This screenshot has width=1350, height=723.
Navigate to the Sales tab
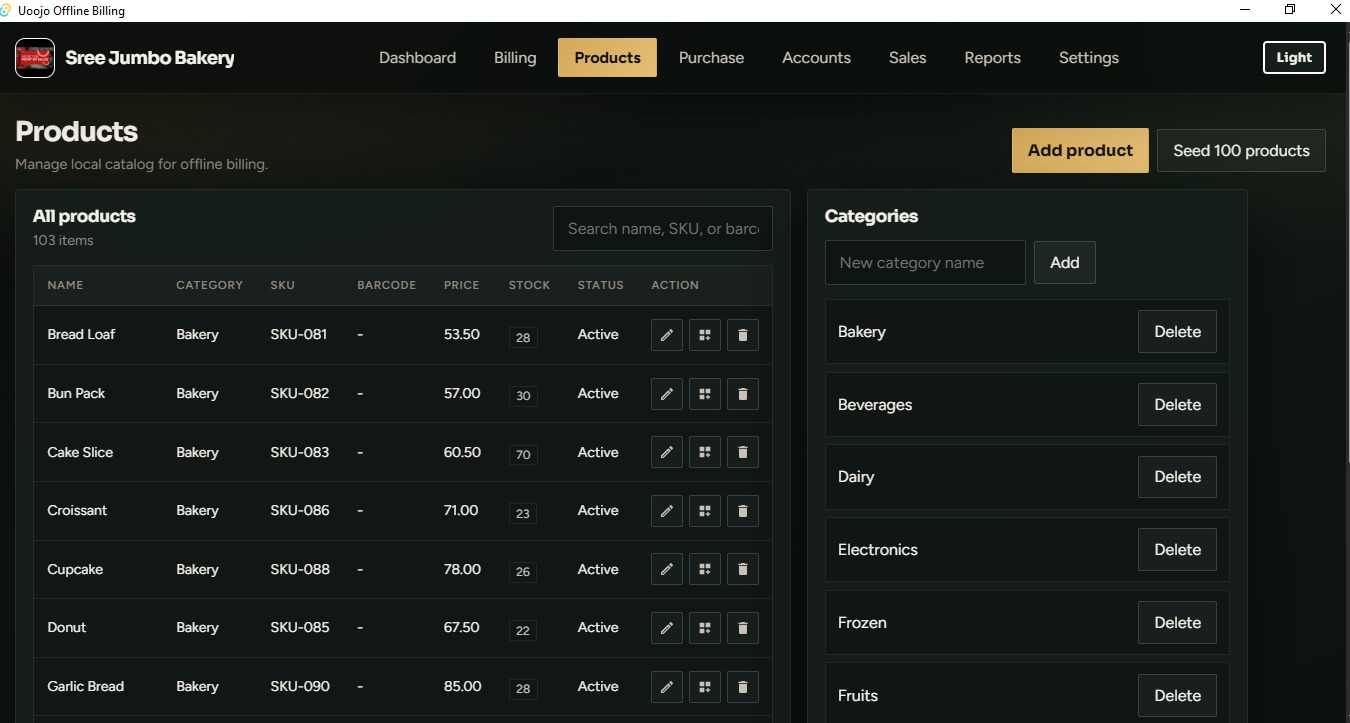click(x=907, y=58)
